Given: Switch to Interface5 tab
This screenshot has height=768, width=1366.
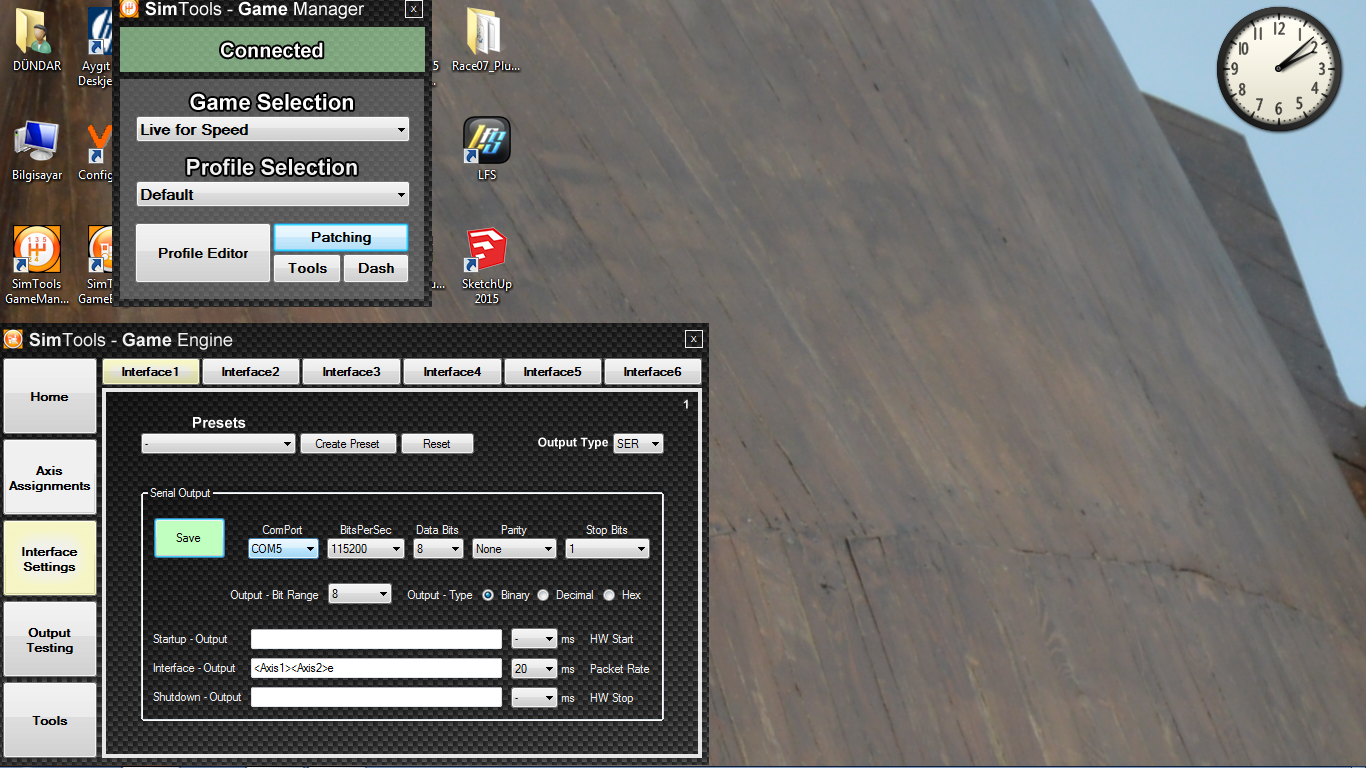Looking at the screenshot, I should click(x=552, y=372).
